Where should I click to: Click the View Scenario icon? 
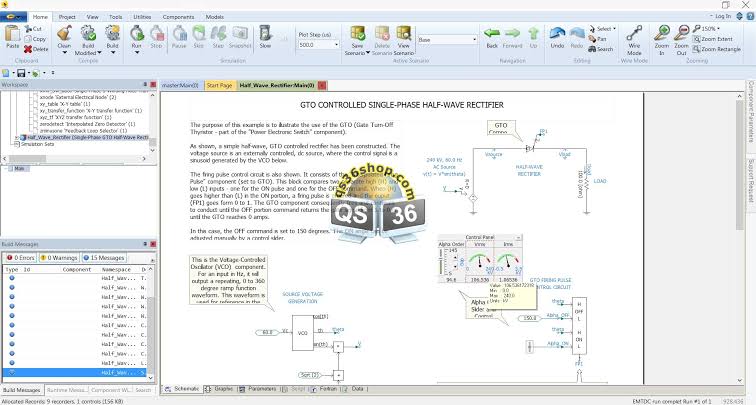coord(404,34)
